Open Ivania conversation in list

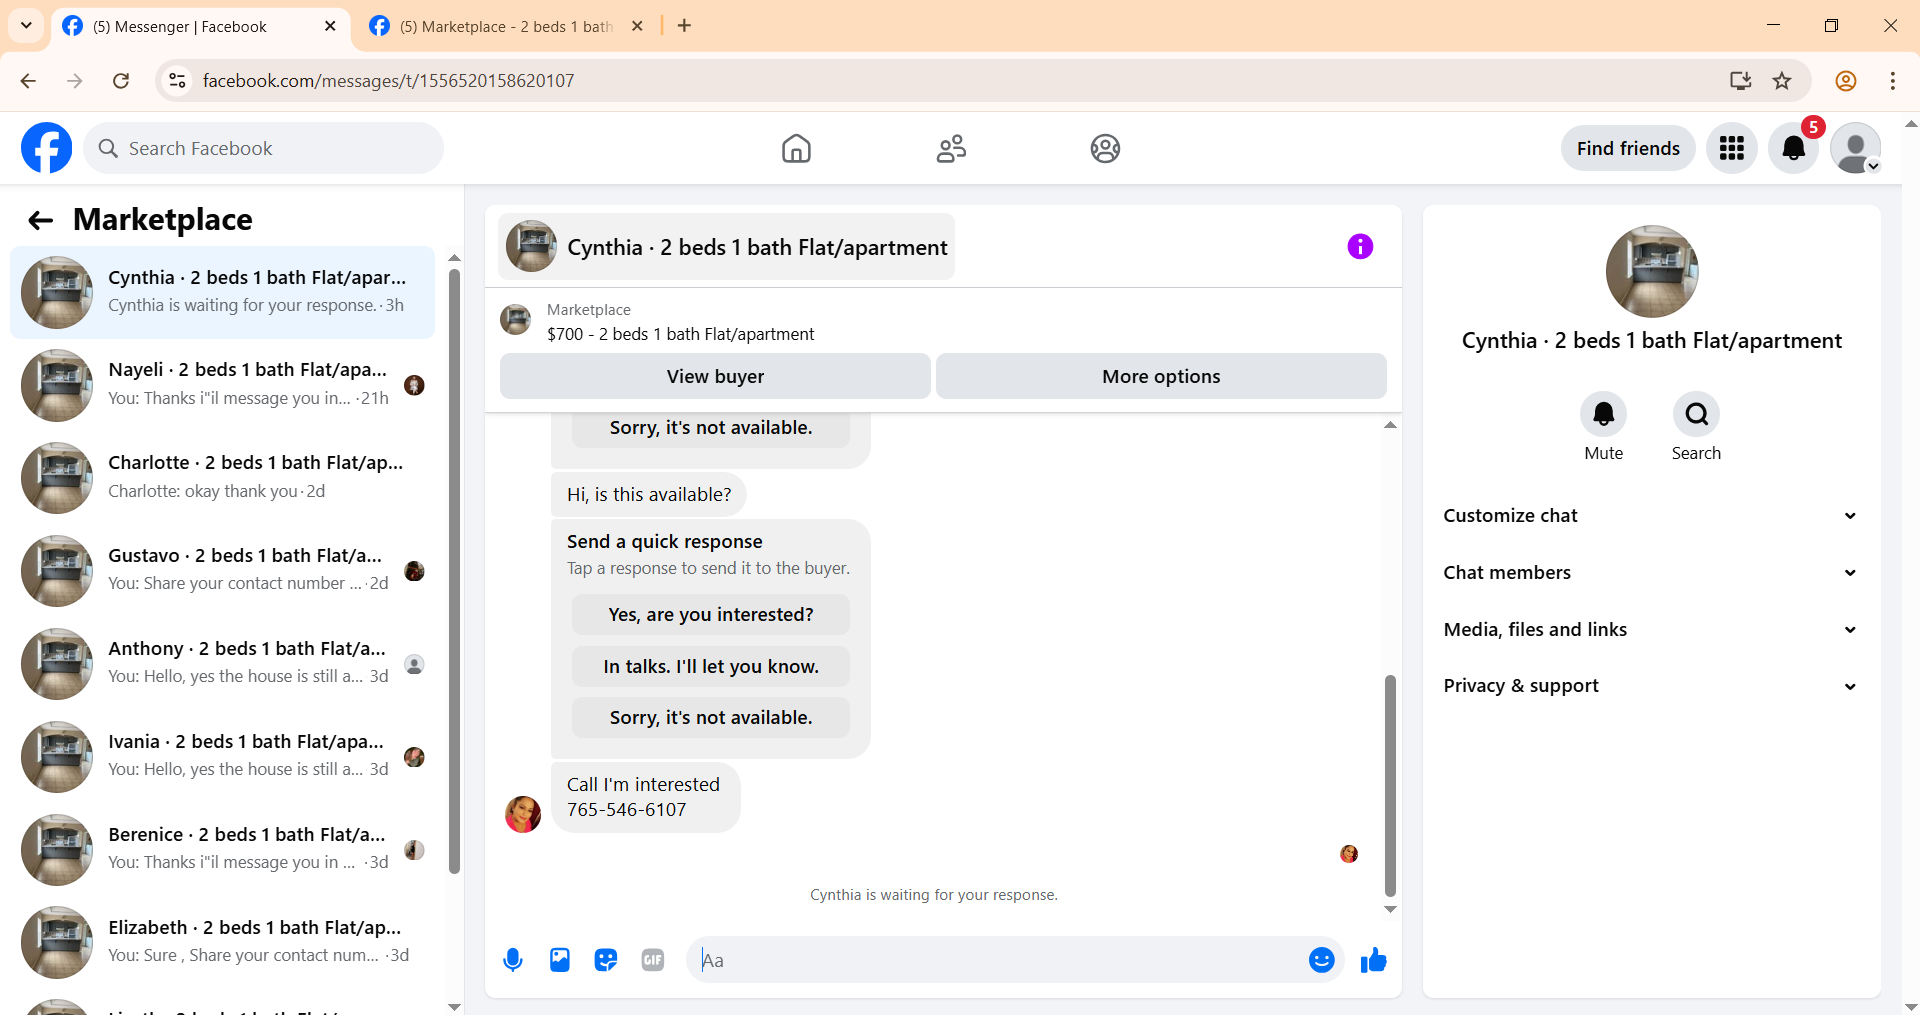click(223, 757)
